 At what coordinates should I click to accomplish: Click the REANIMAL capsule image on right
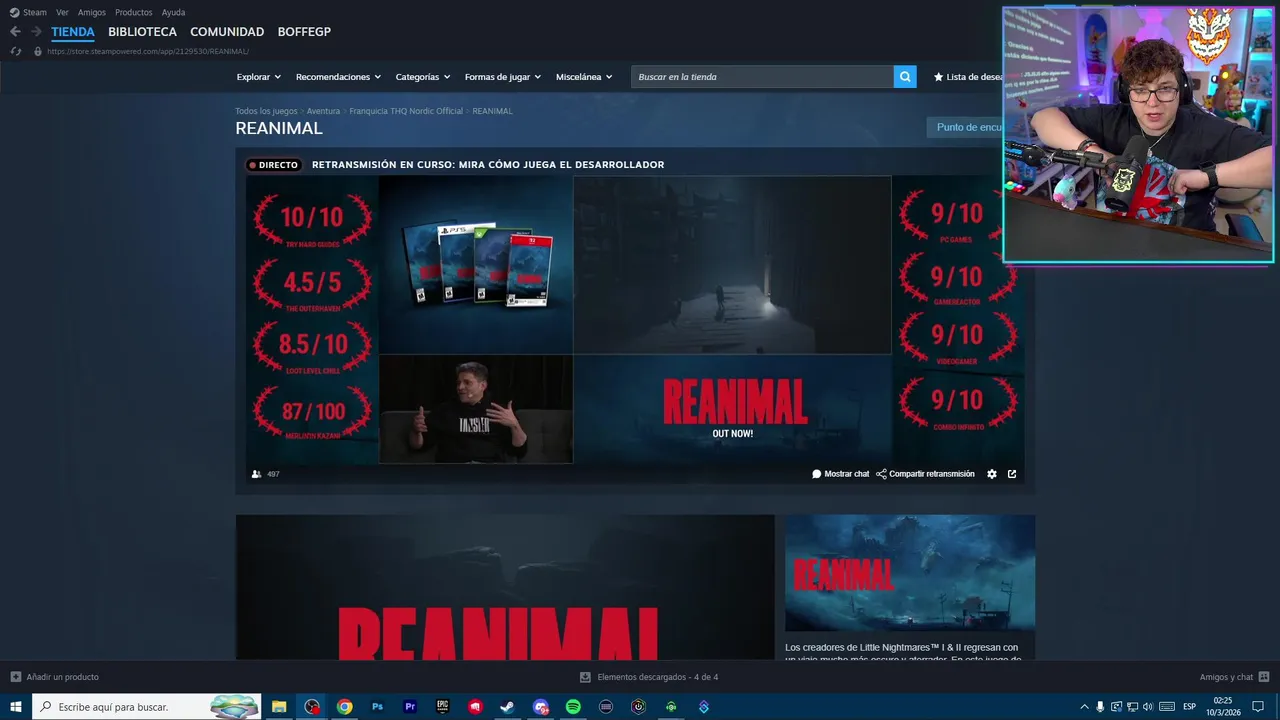click(x=910, y=574)
